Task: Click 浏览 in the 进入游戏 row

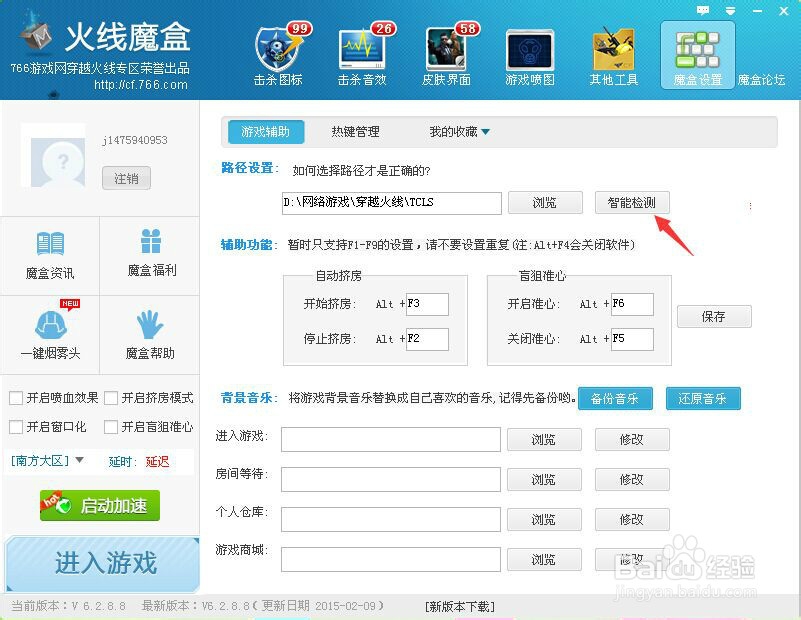Action: pyautogui.click(x=544, y=439)
